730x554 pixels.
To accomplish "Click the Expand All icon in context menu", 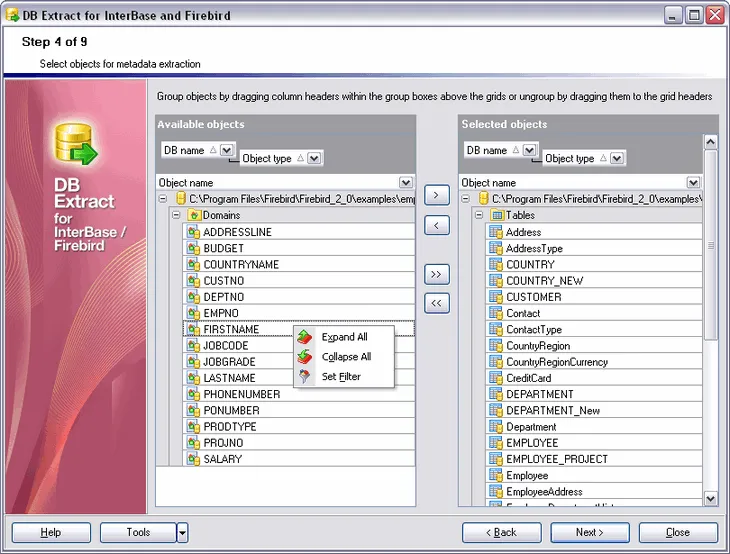I will coord(305,337).
